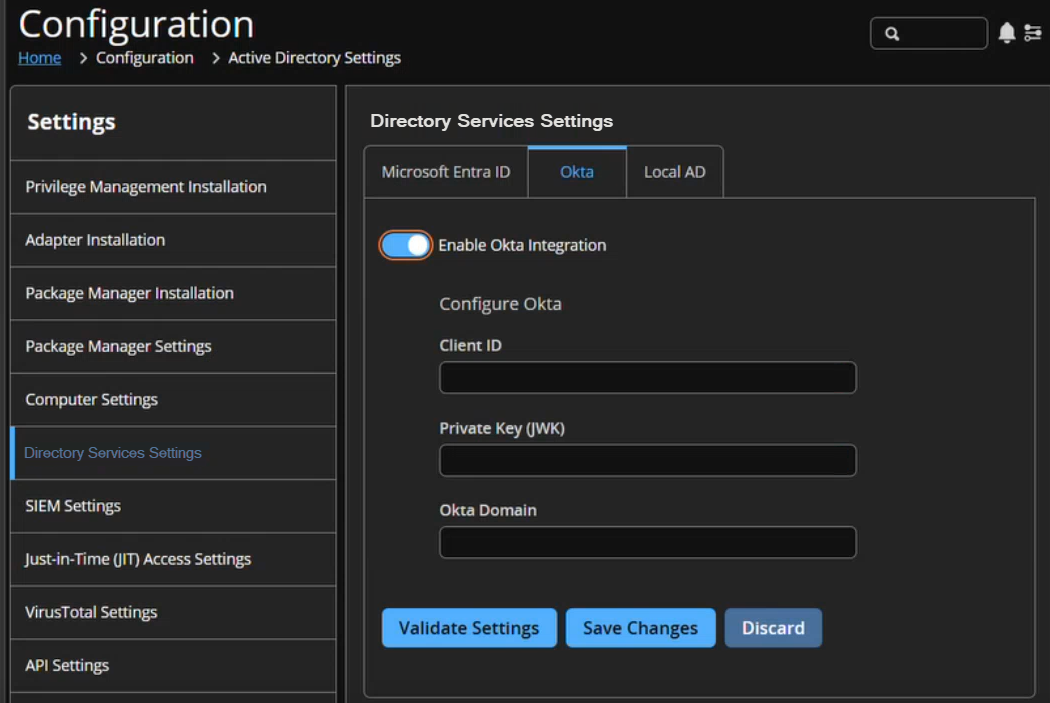Screen dimensions: 1050x703
Task: Click the Directory Services Settings panel title
Action: point(492,121)
